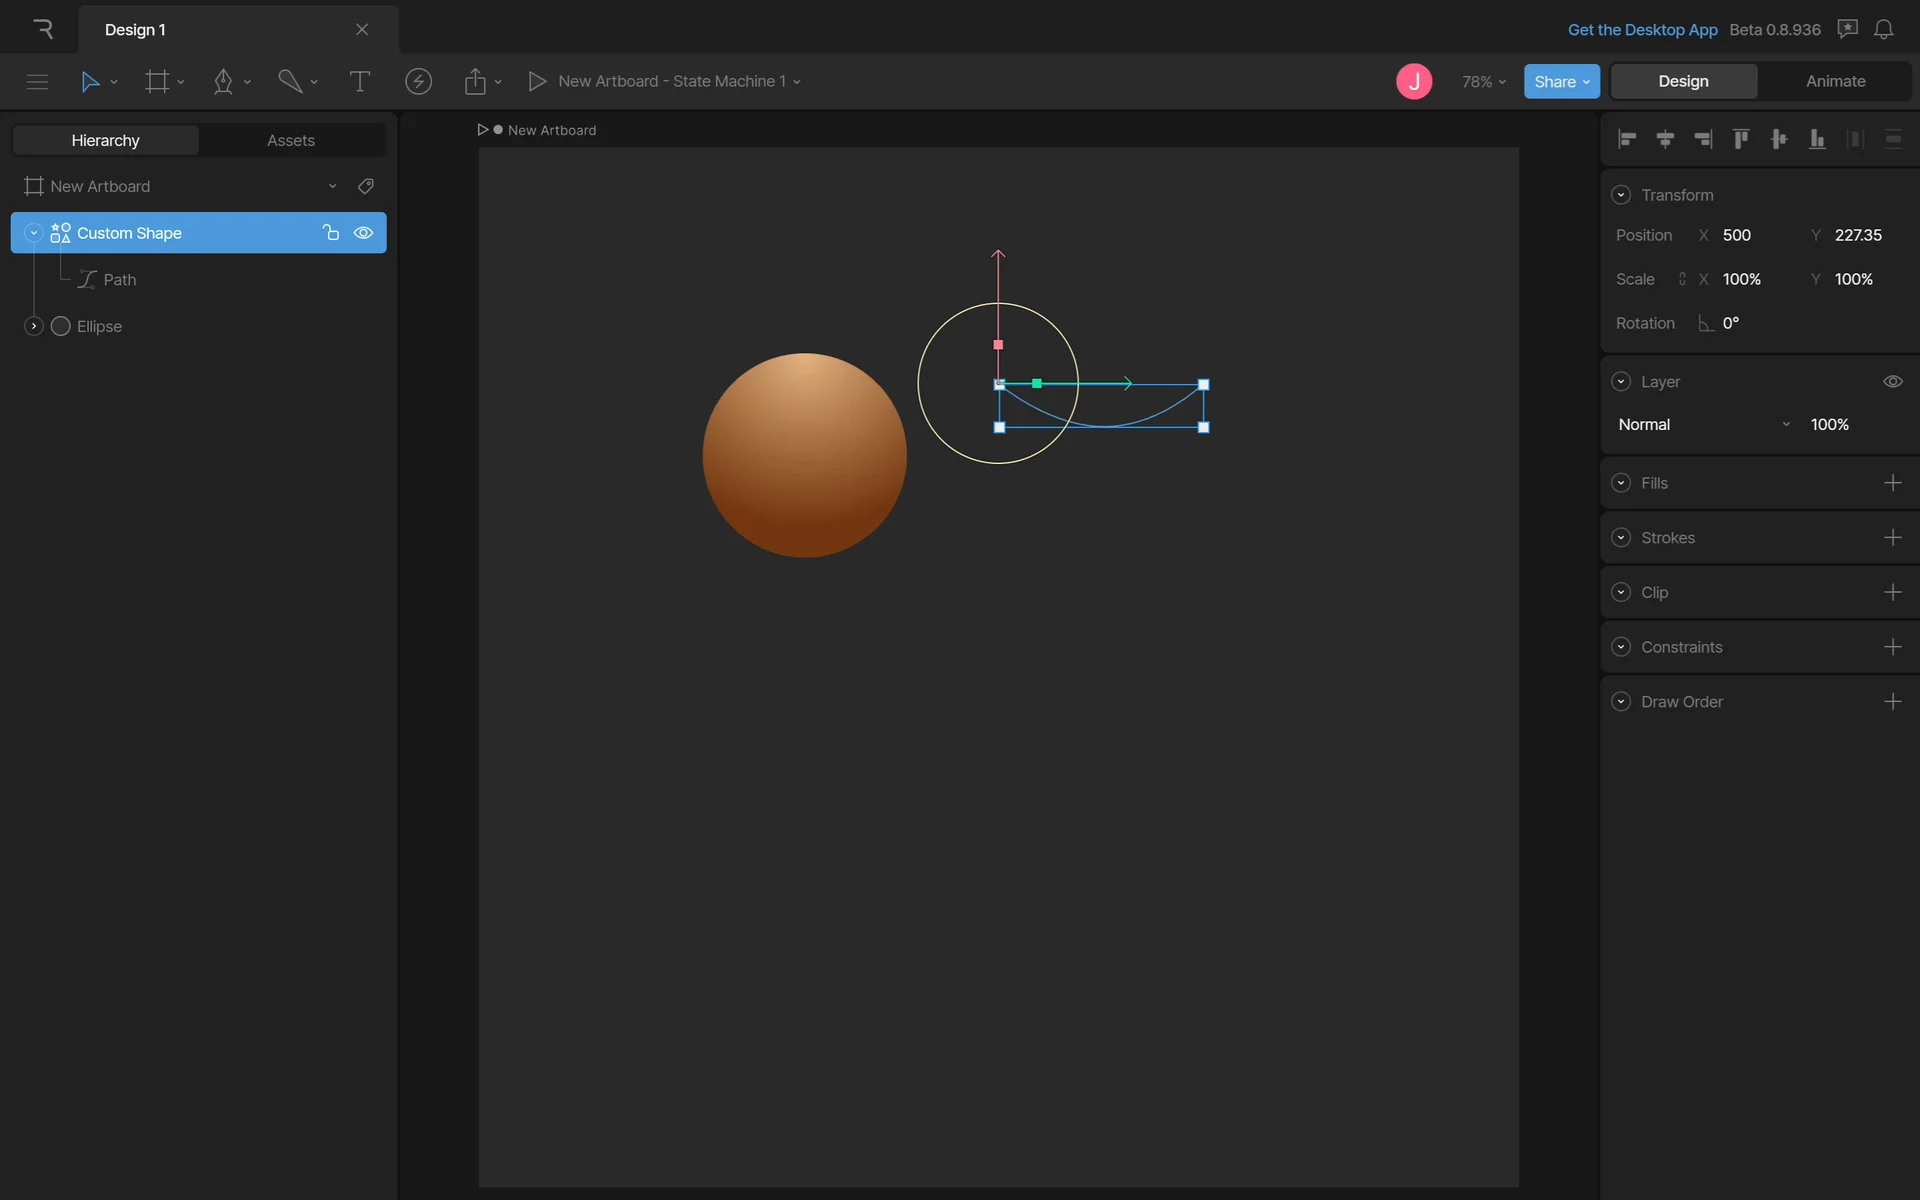Open Get the Desktop App link
Image resolution: width=1920 pixels, height=1200 pixels.
pyautogui.click(x=1642, y=29)
